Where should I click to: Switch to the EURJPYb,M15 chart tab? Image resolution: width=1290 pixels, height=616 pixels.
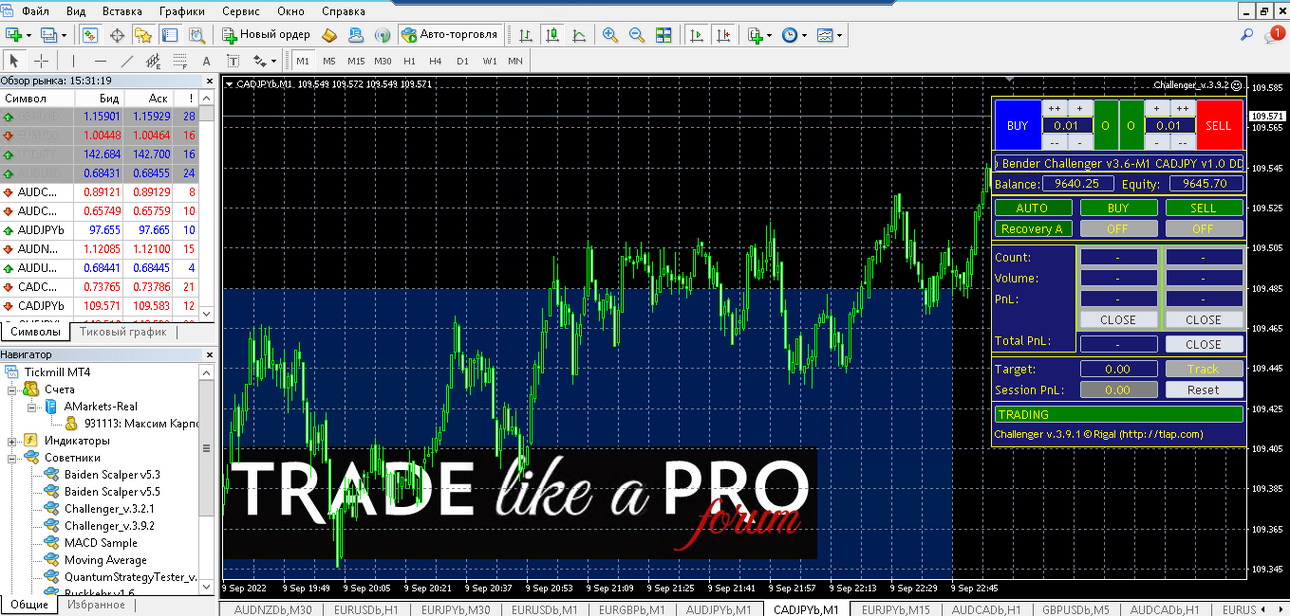point(896,608)
